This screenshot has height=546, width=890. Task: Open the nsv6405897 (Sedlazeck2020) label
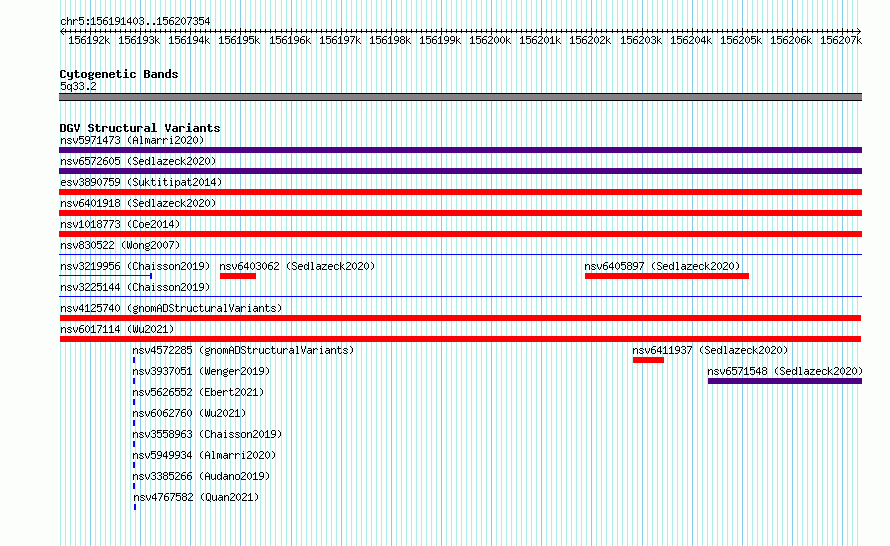[662, 266]
